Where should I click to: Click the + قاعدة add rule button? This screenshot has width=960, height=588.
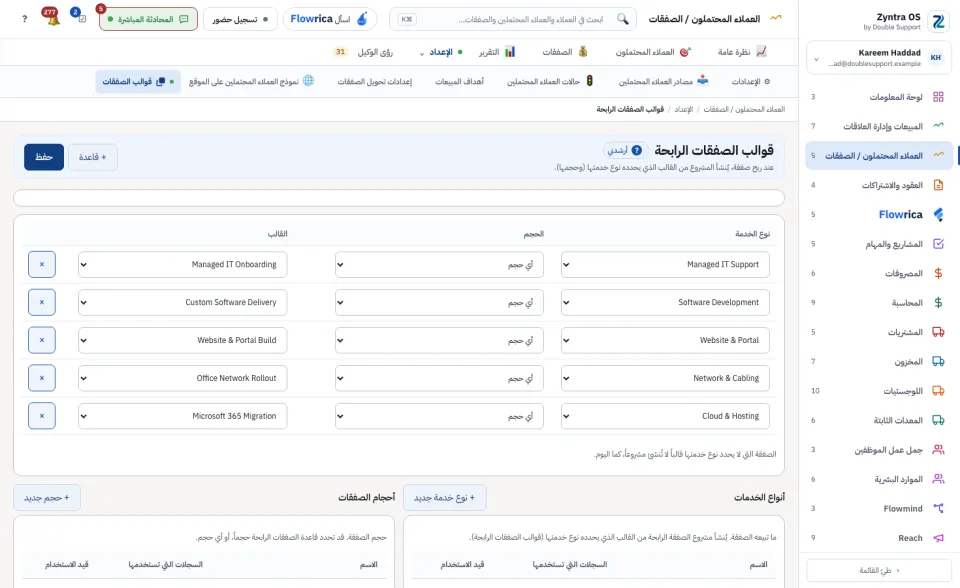tap(92, 157)
